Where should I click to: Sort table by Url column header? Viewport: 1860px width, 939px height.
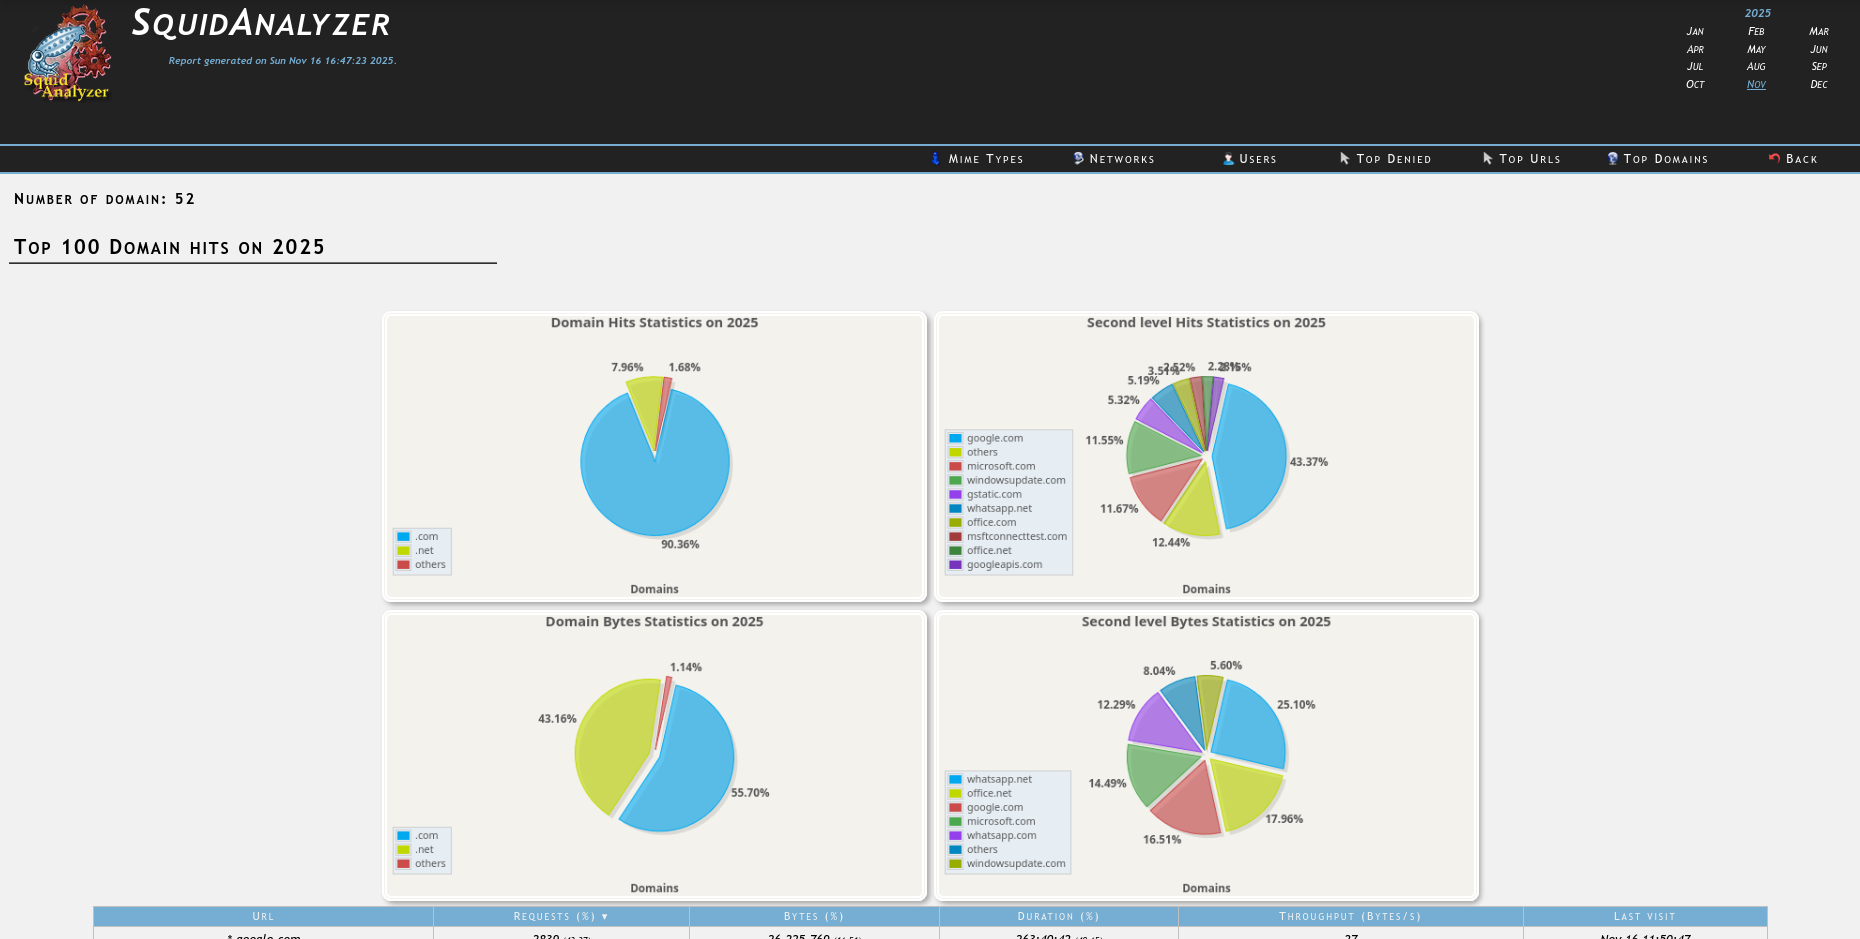tap(263, 916)
